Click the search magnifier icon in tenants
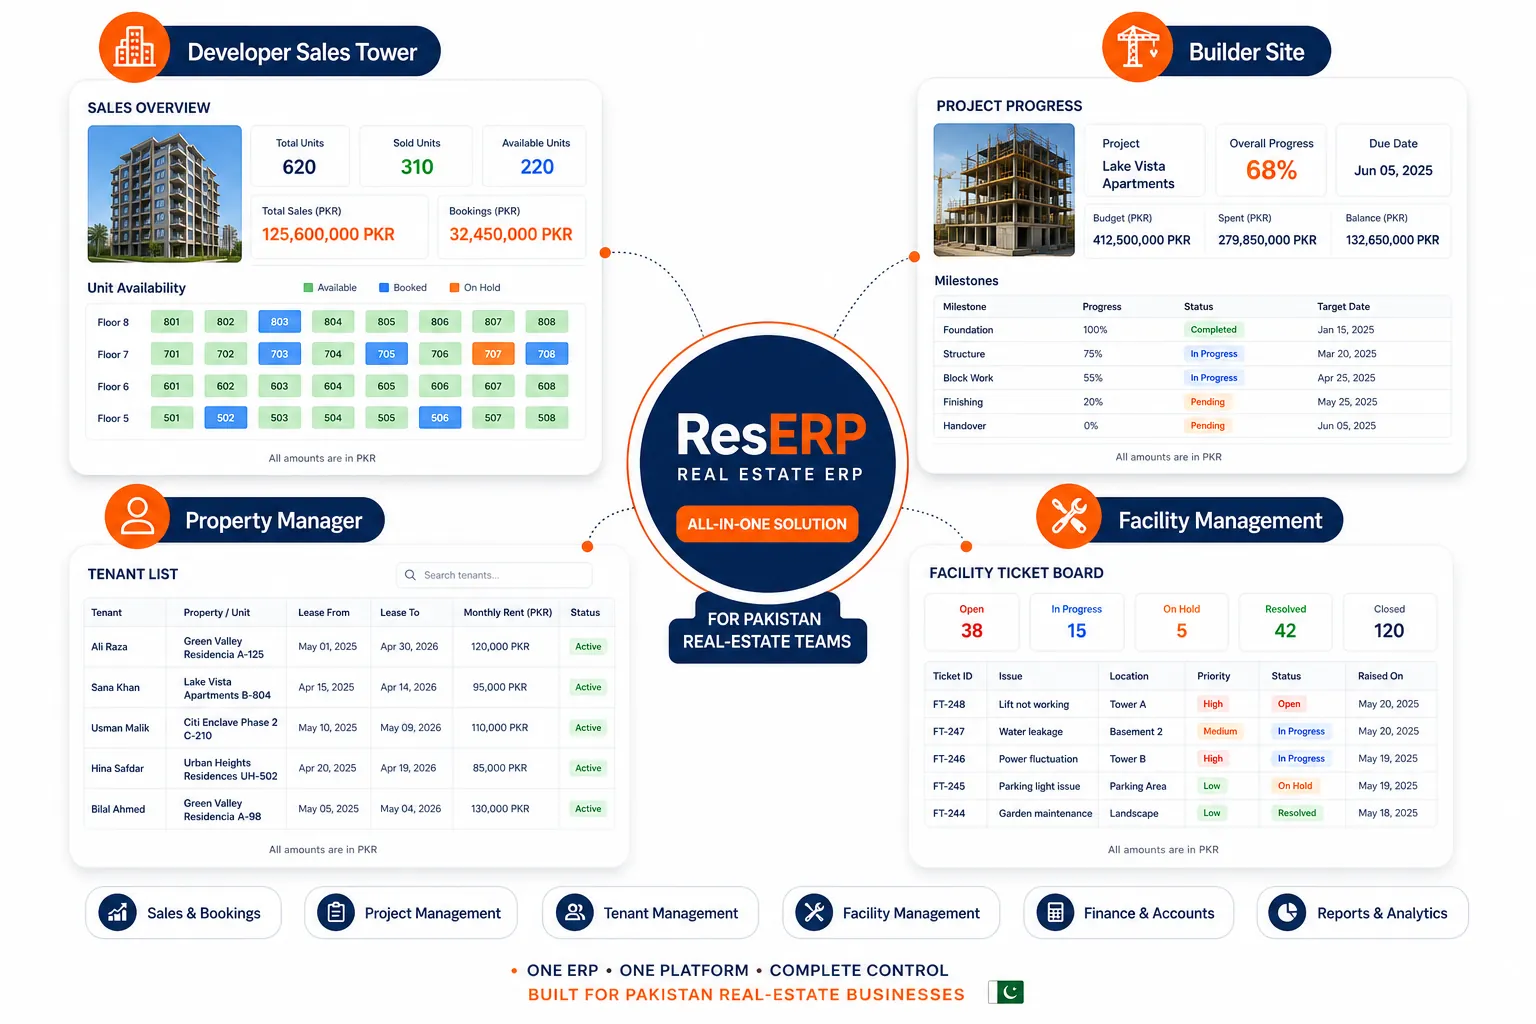1536x1024 pixels. 410,575
